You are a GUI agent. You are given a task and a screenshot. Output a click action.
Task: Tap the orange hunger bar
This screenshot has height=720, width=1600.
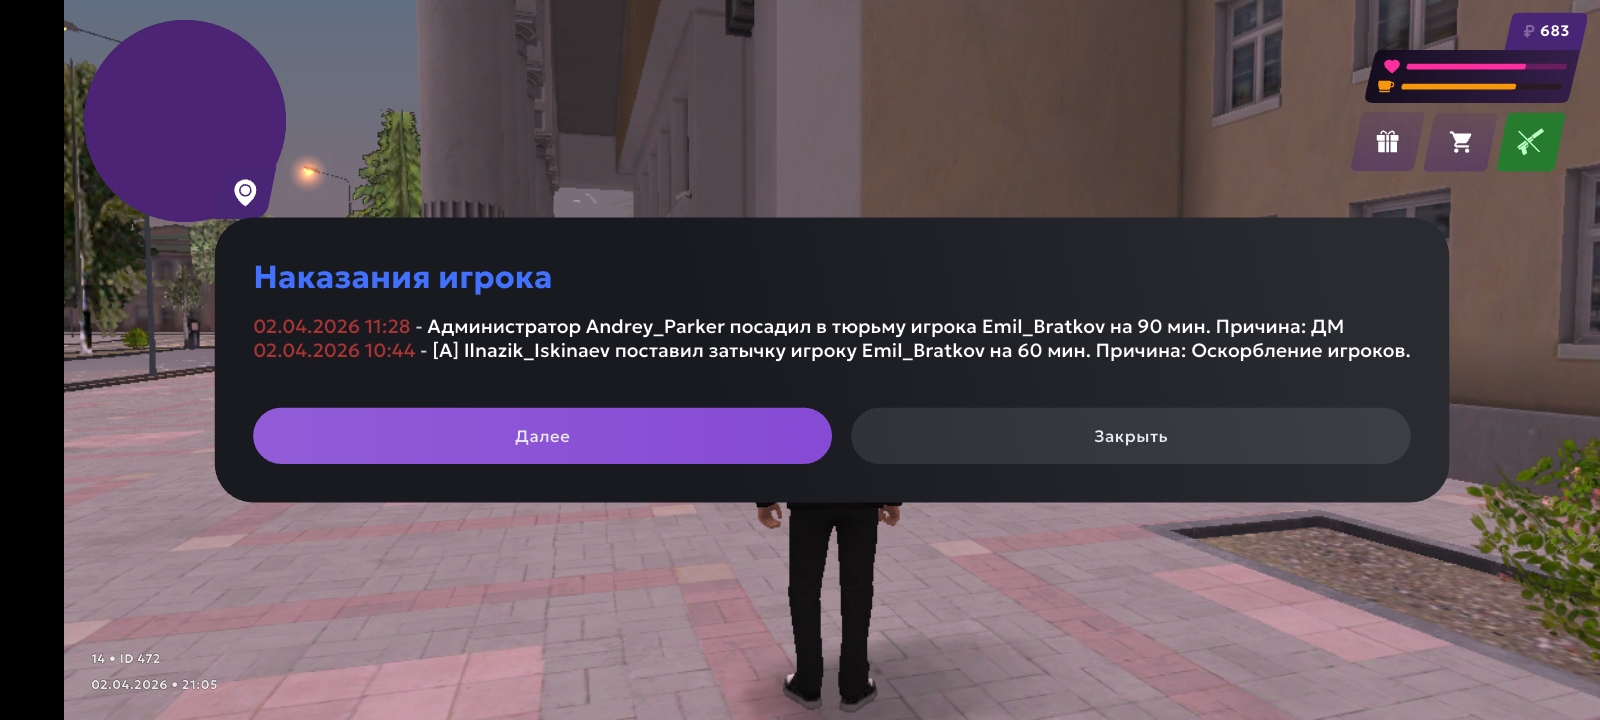pos(1481,87)
